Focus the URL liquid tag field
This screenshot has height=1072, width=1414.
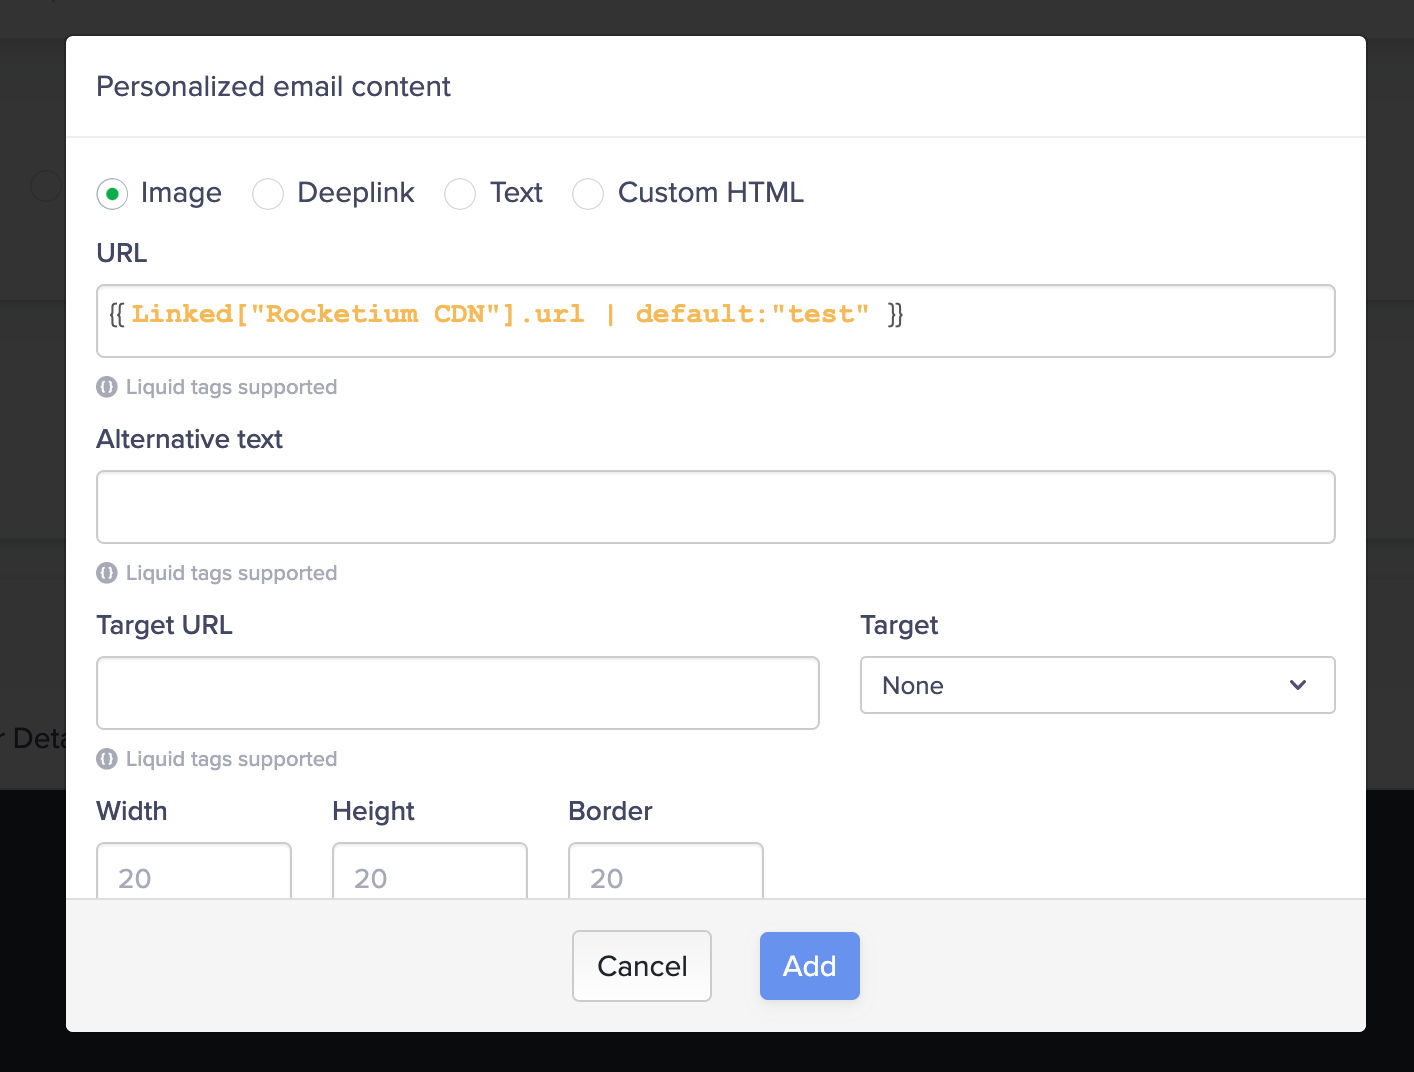coord(716,321)
